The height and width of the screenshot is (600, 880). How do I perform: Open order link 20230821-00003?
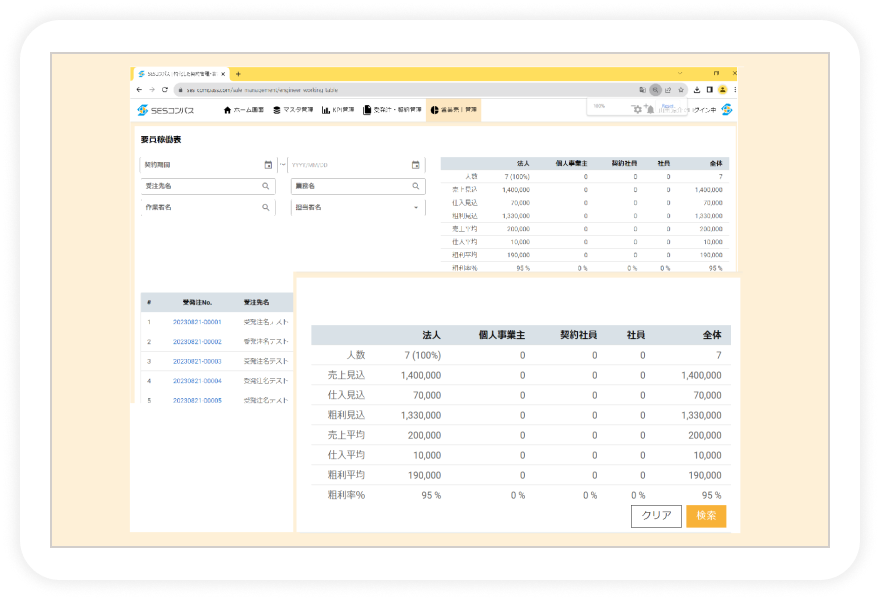pos(197,361)
